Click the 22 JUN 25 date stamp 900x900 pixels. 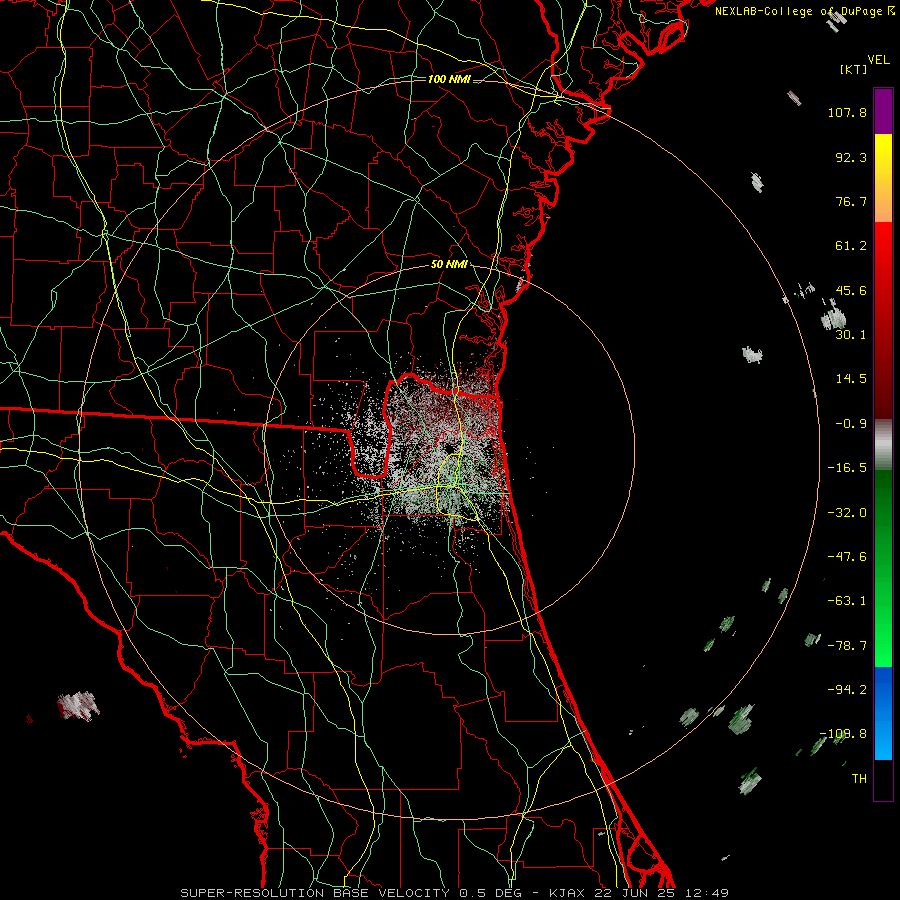pyautogui.click(x=633, y=893)
